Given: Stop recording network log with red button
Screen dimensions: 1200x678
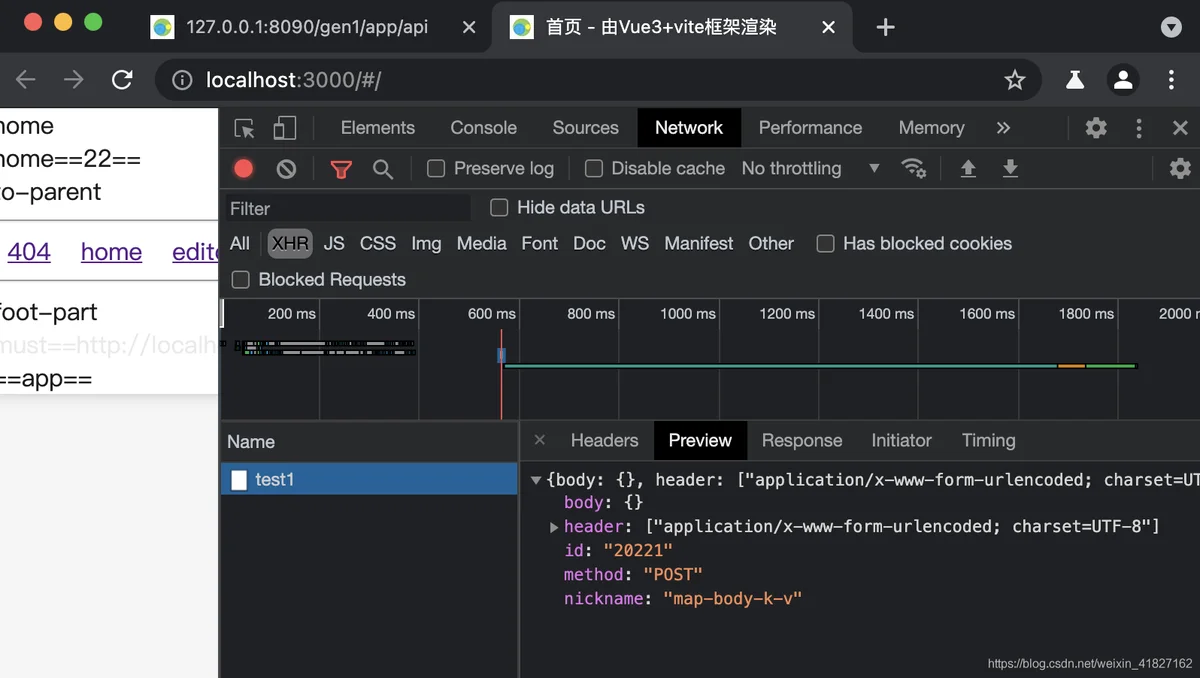Looking at the screenshot, I should tap(243, 169).
